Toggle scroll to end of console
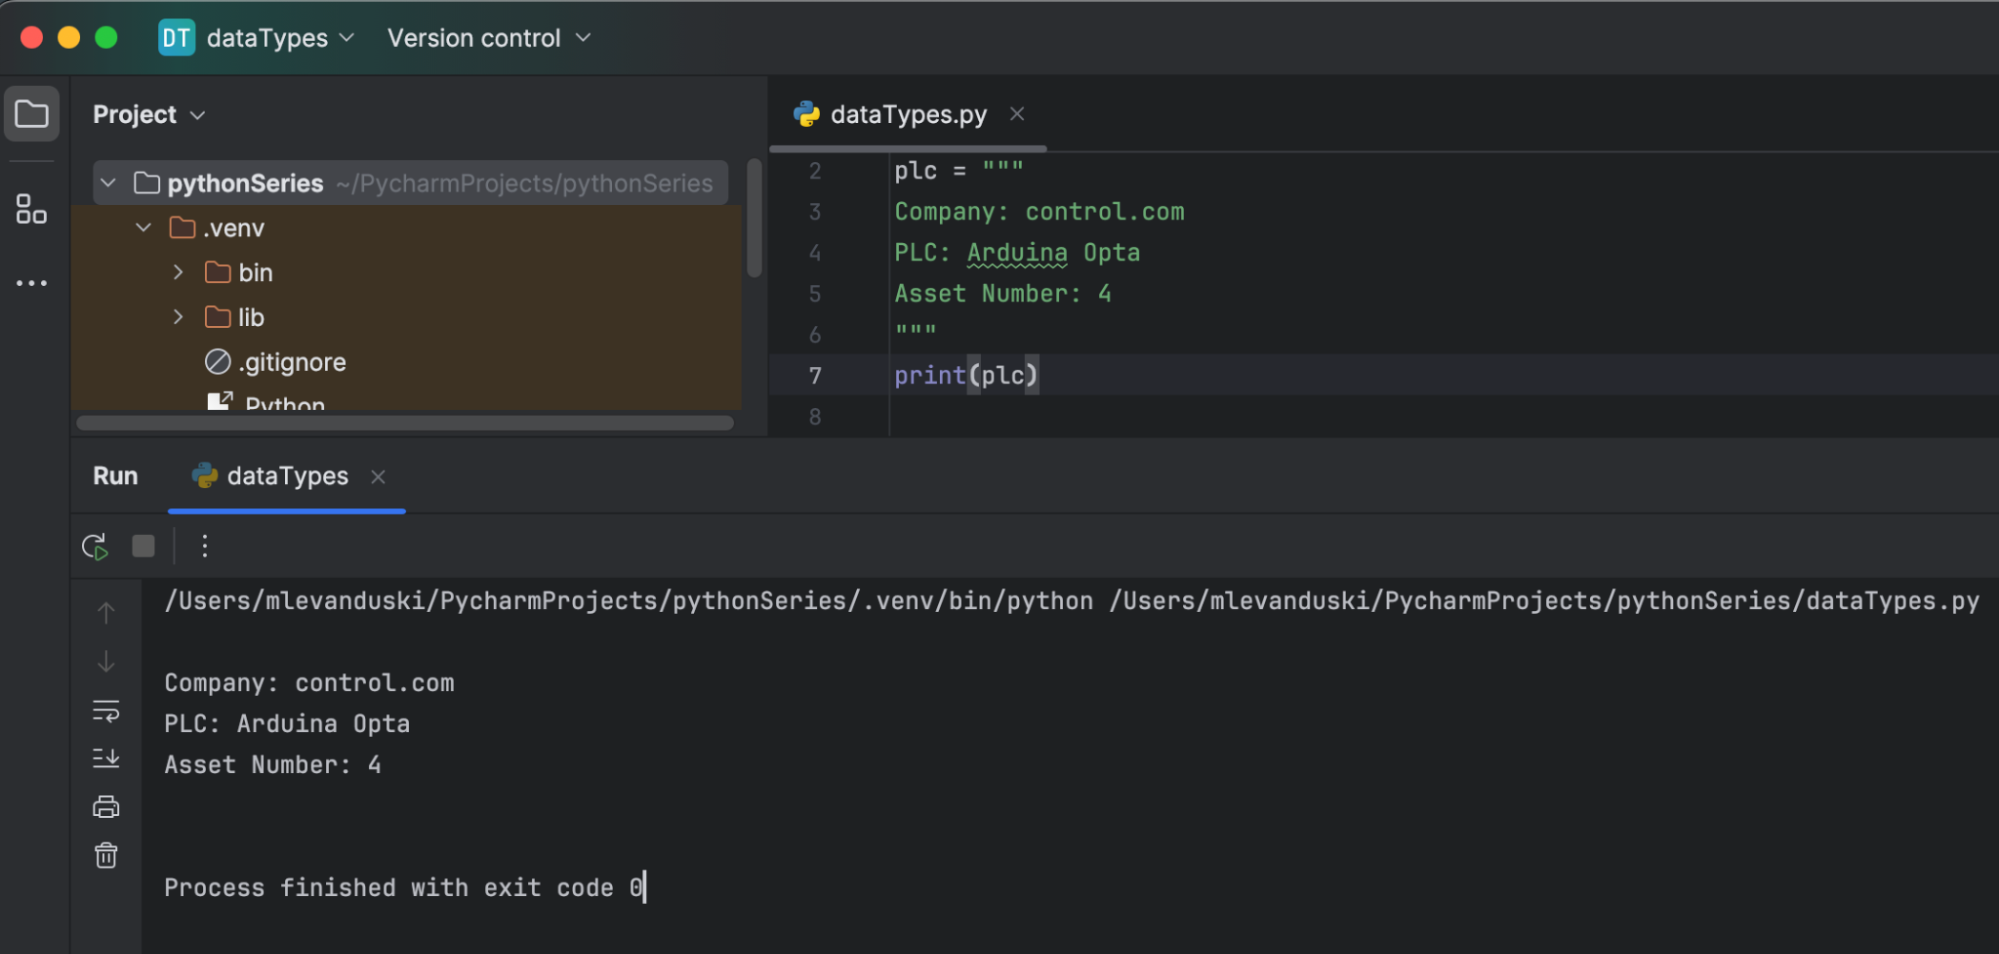 106,758
